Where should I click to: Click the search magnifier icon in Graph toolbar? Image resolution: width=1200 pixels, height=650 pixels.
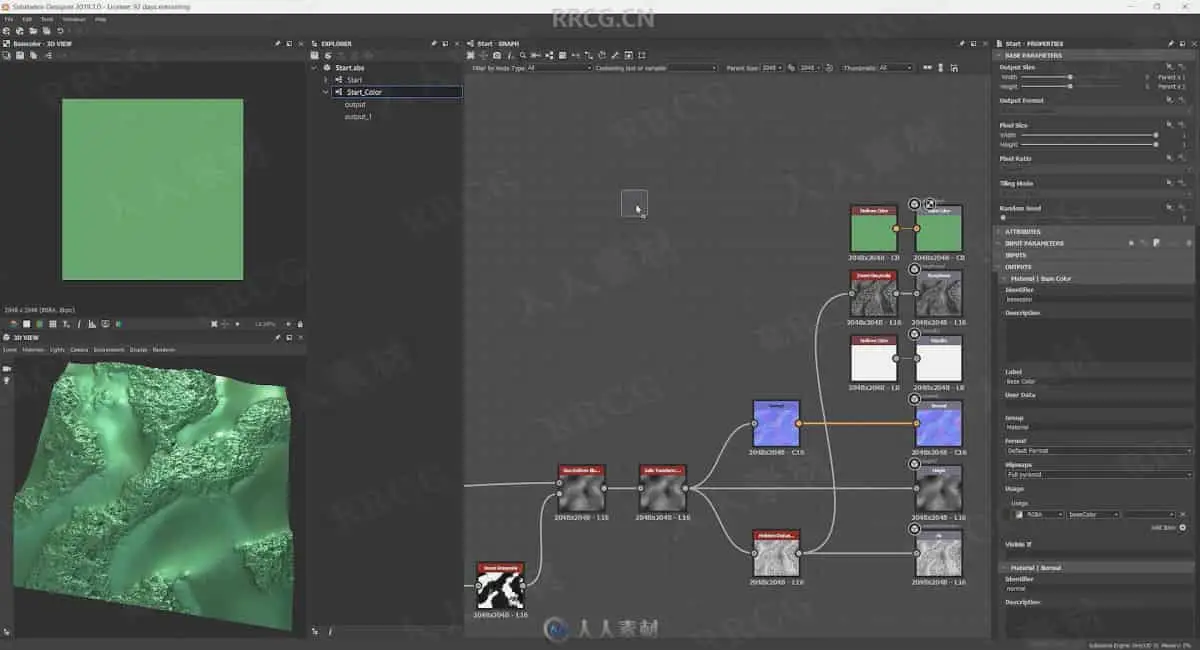click(522, 55)
